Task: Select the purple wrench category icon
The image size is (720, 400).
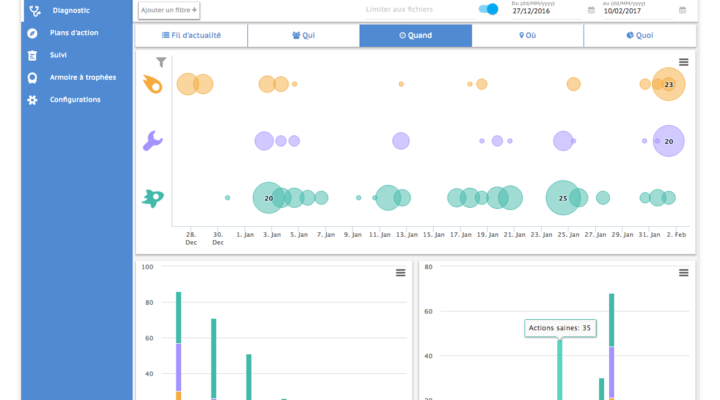Action: [153, 141]
